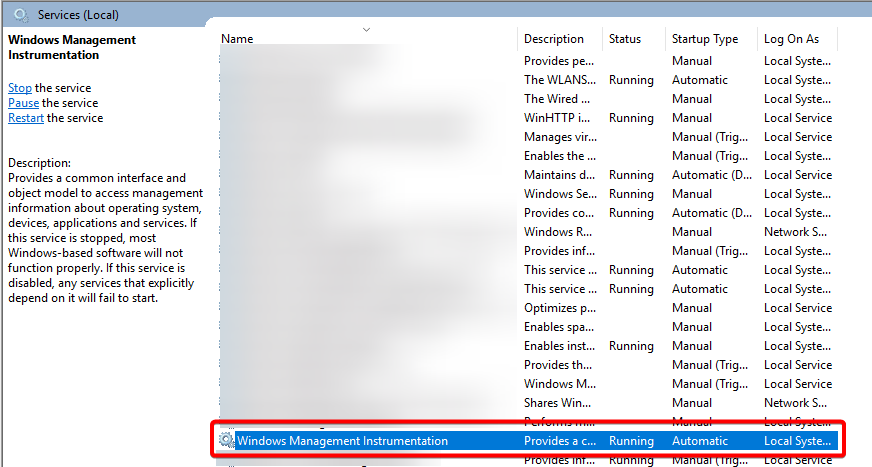Select the 'Enables the ...' description cell
This screenshot has width=872, height=467.
coord(559,156)
